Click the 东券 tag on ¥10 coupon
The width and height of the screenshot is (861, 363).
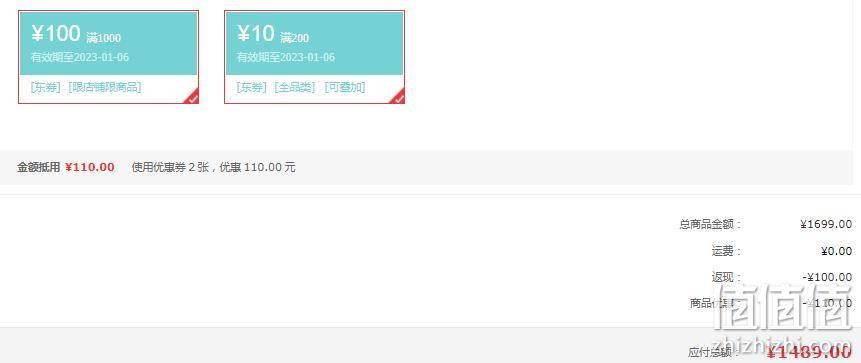coord(251,87)
